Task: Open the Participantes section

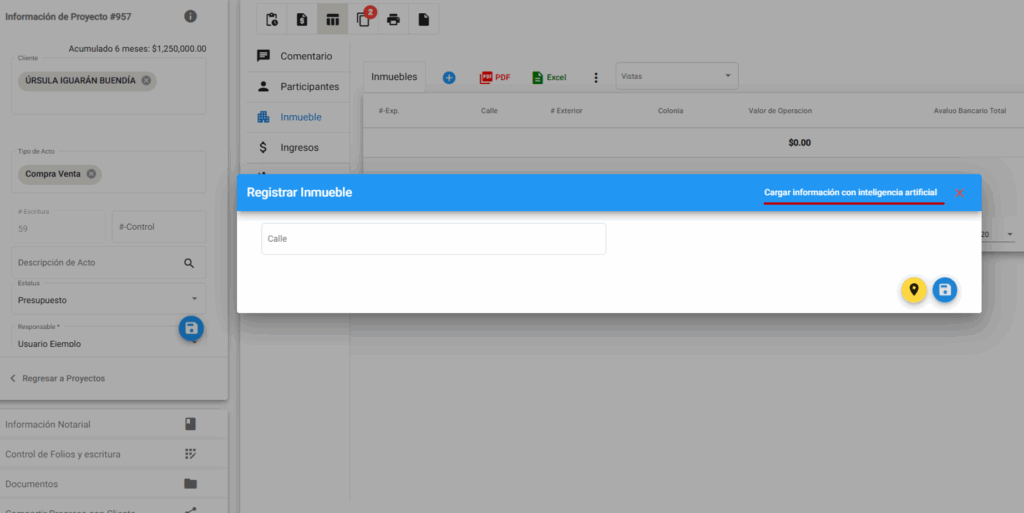Action: 298,87
